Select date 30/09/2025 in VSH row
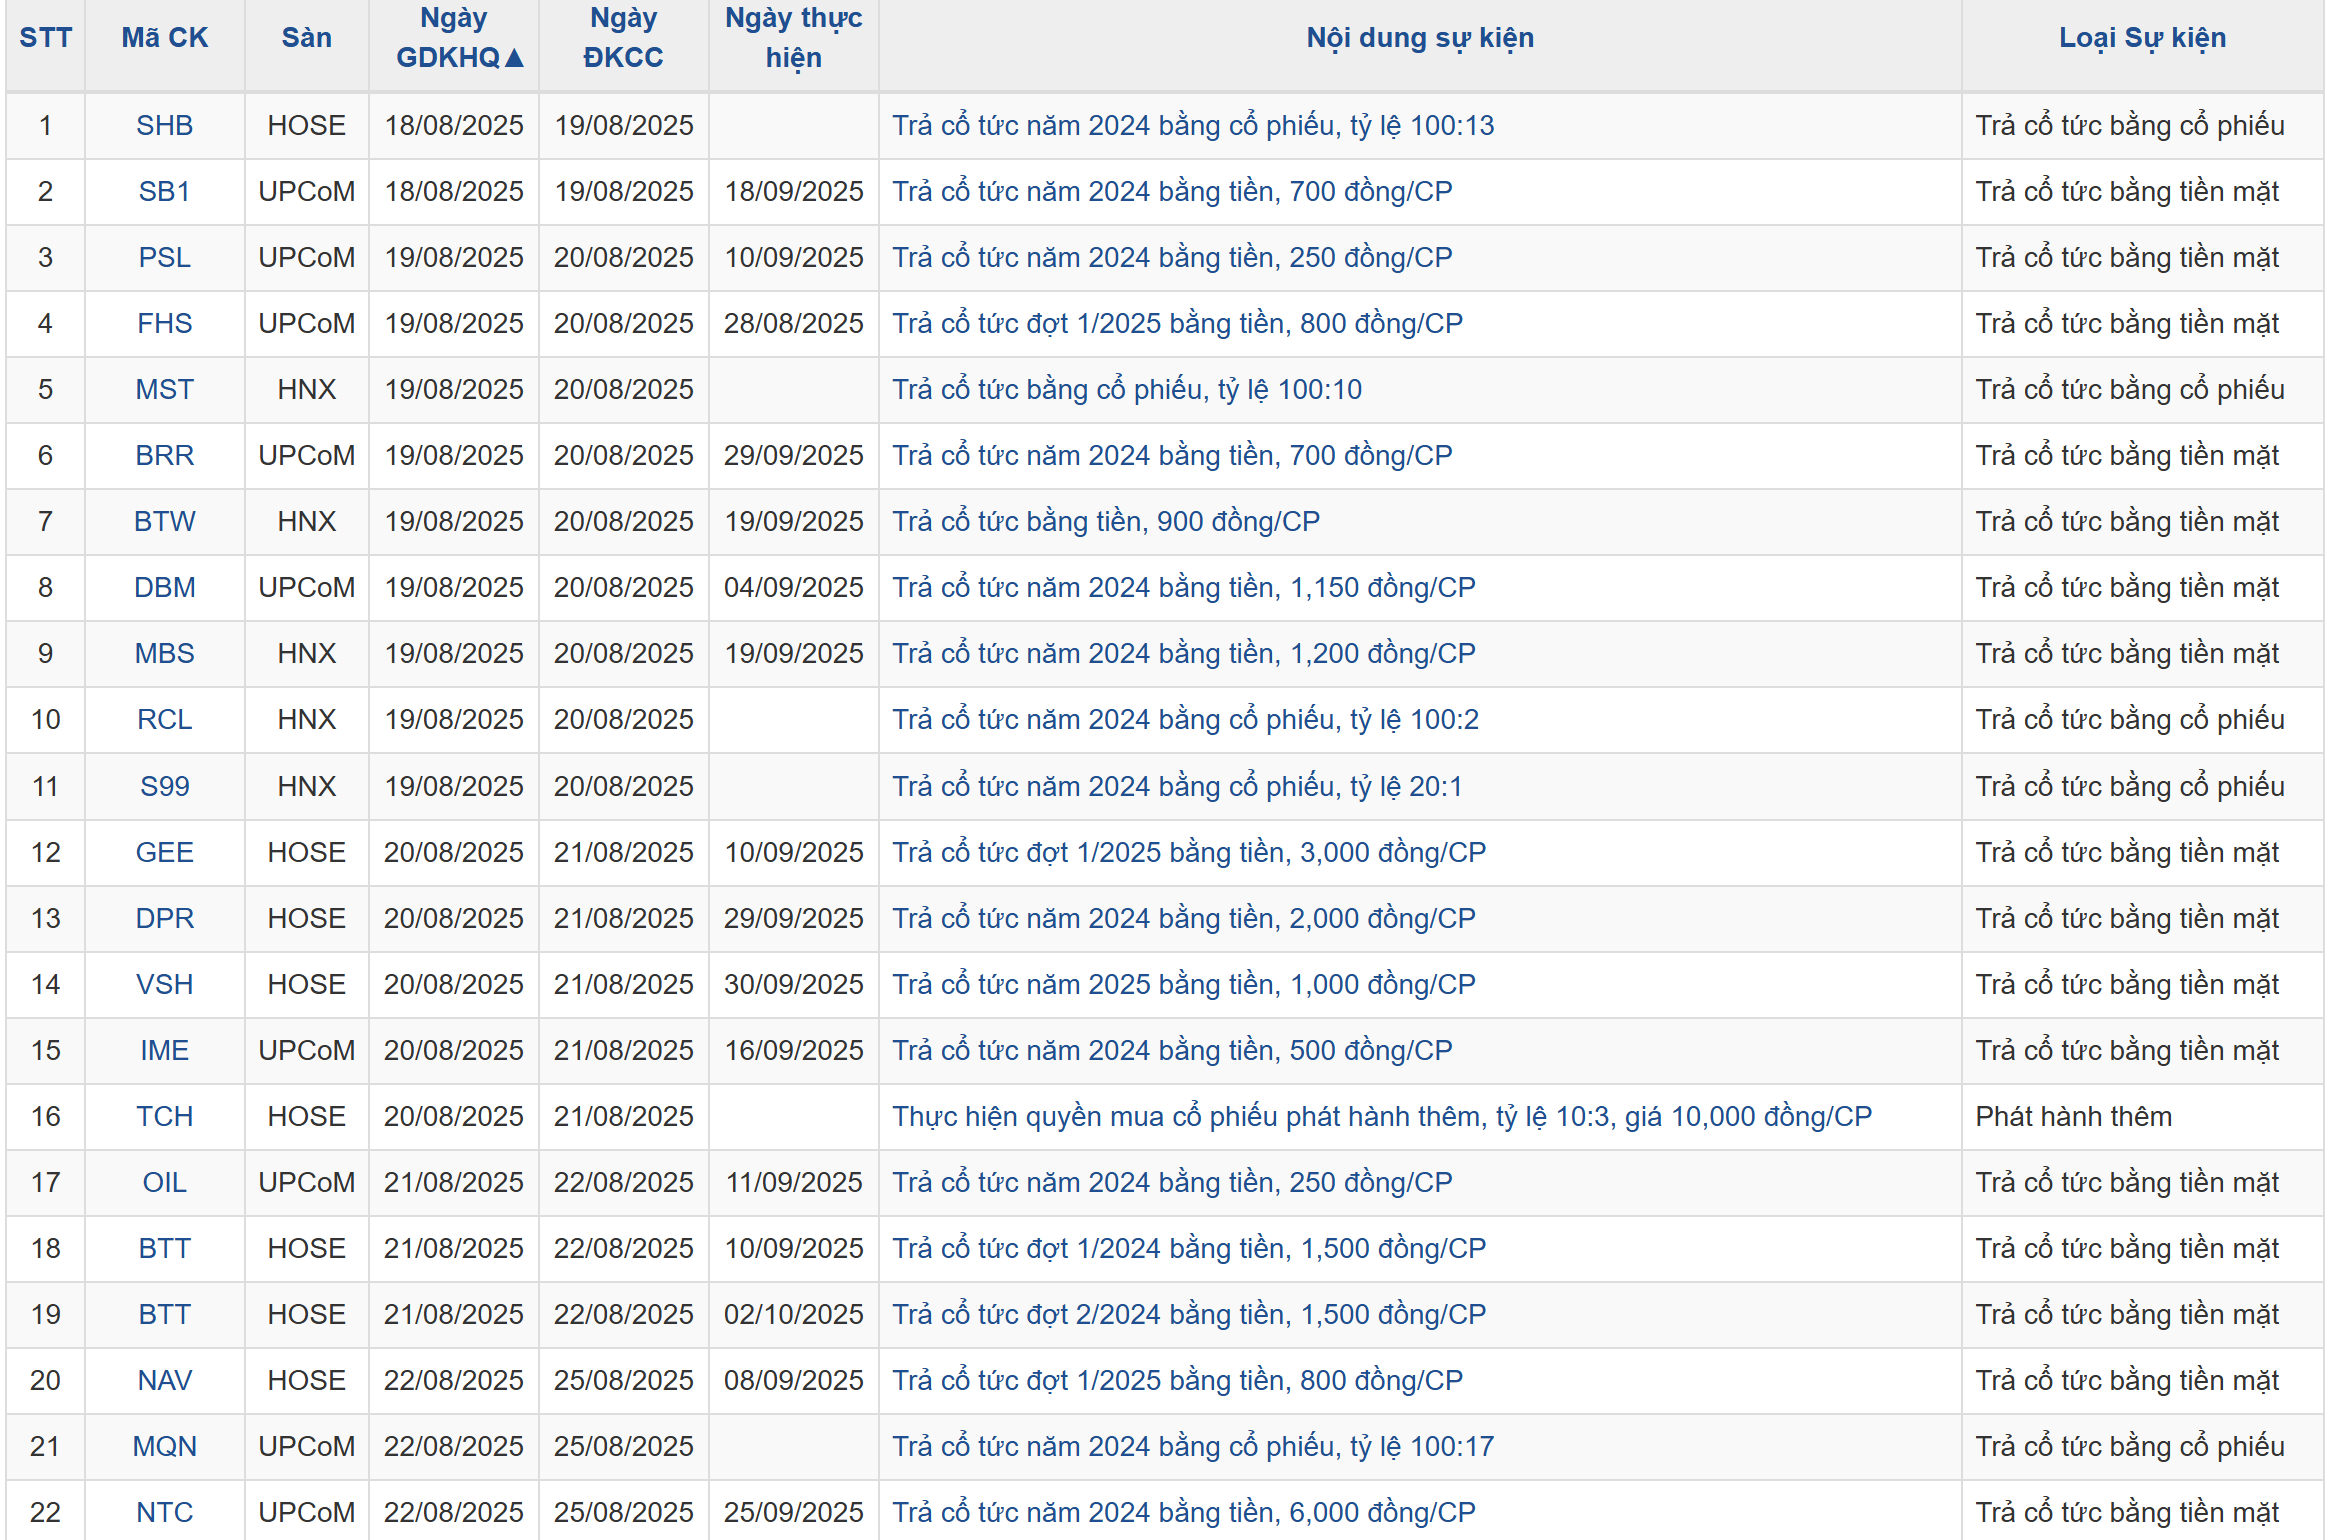 (x=793, y=985)
